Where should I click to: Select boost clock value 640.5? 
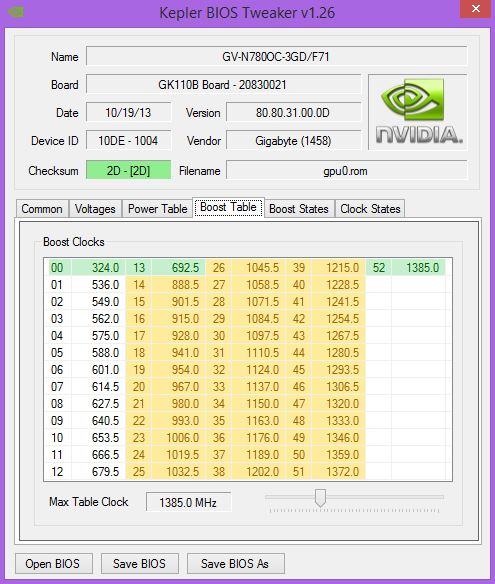click(x=98, y=420)
